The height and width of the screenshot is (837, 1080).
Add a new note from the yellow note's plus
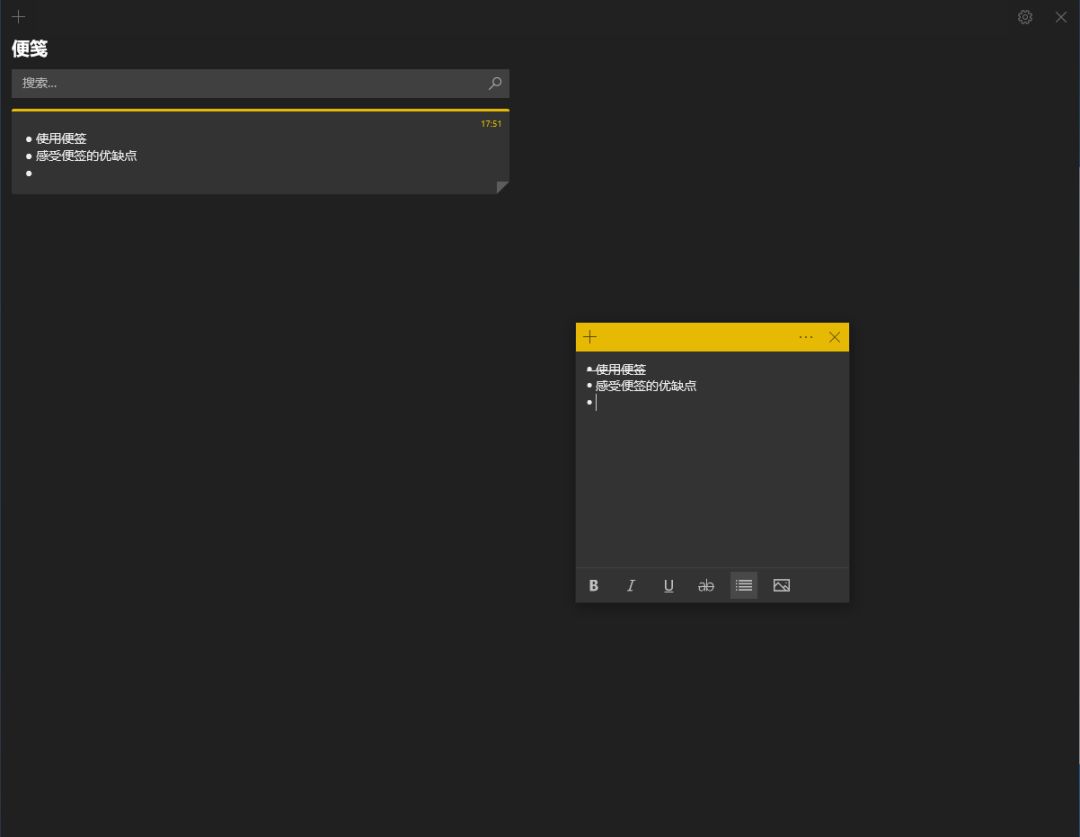click(590, 337)
